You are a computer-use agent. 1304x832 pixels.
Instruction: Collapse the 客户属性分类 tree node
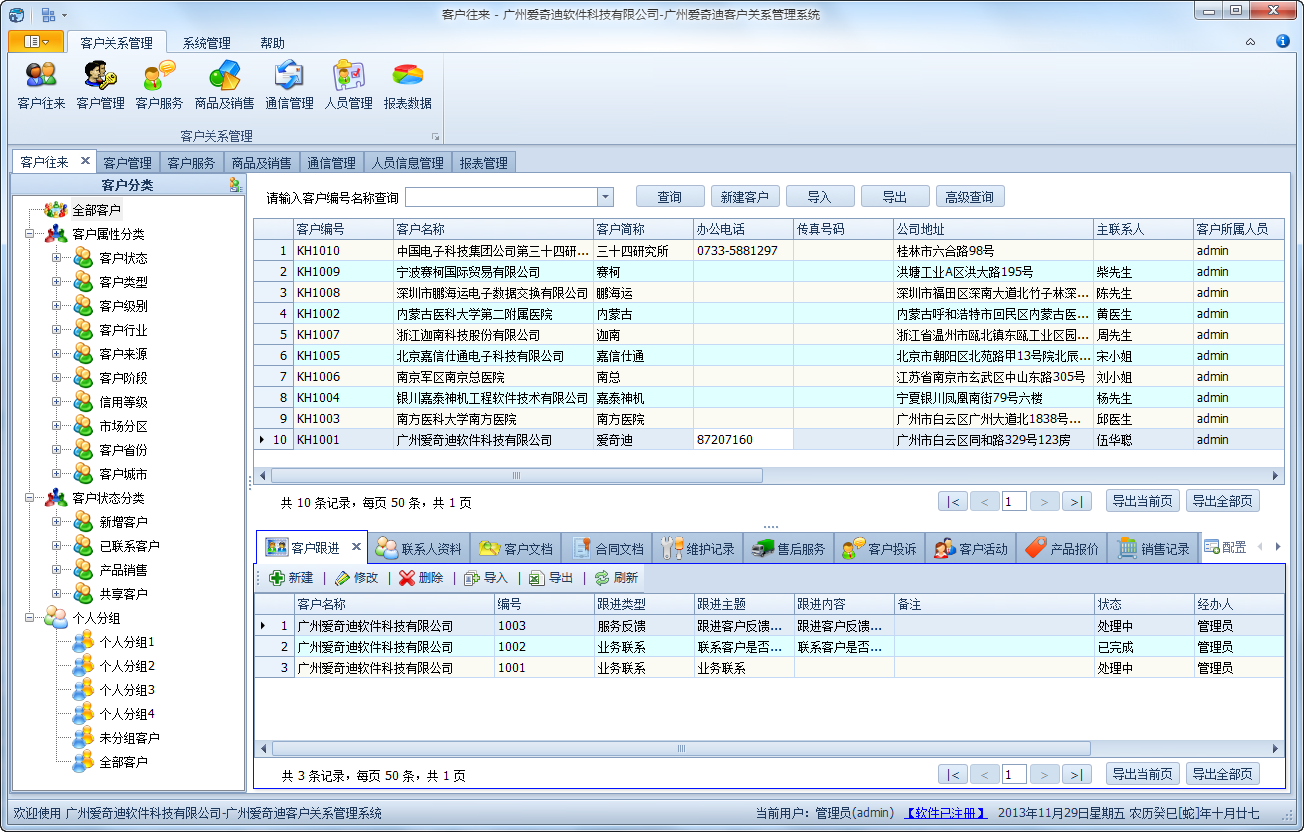click(29, 234)
